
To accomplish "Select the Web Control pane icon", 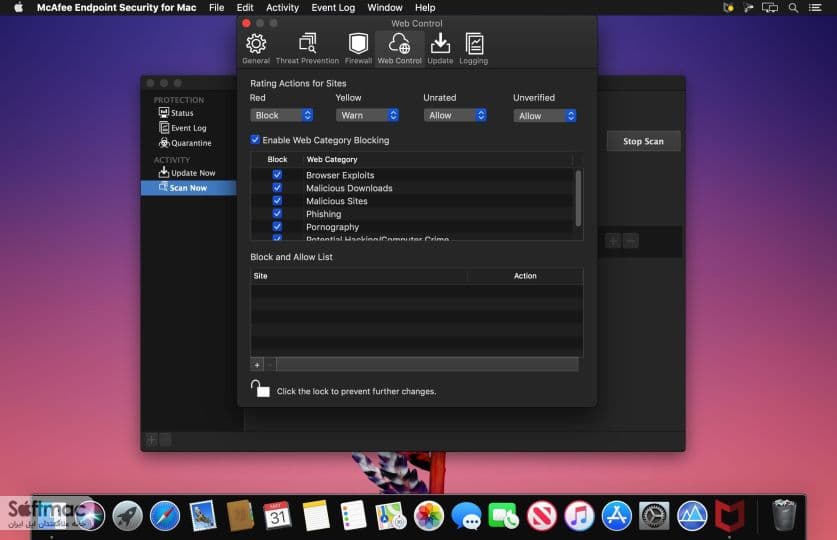I will click(x=399, y=49).
